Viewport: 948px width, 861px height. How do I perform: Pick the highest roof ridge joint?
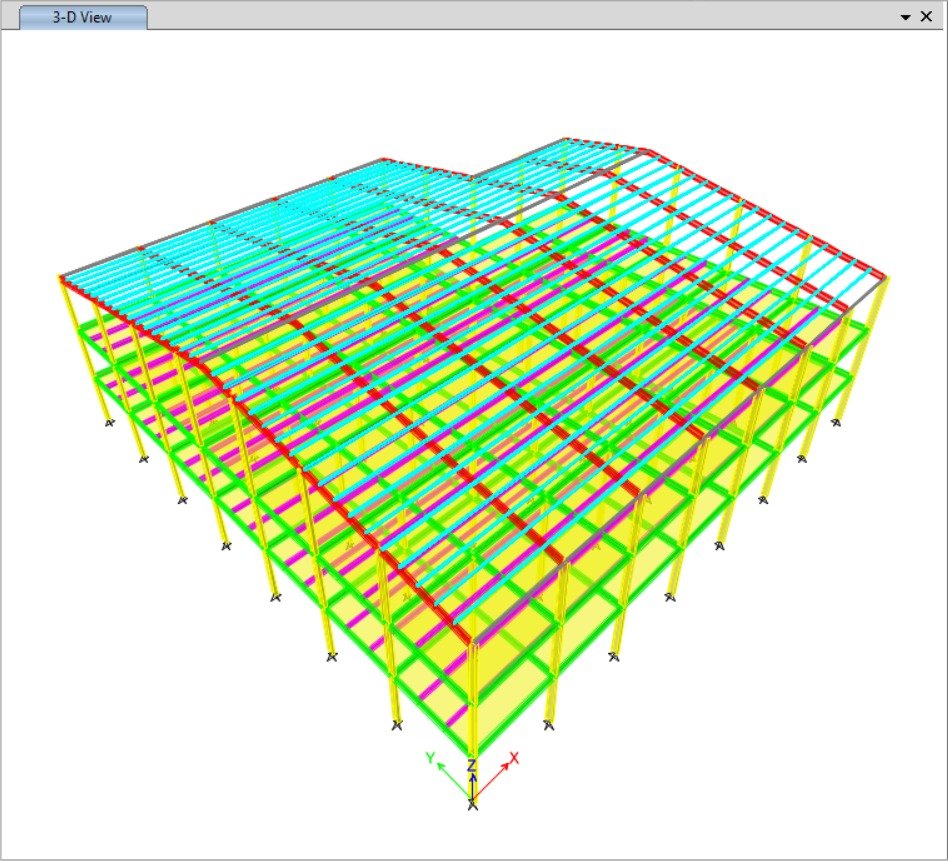[x=565, y=140]
